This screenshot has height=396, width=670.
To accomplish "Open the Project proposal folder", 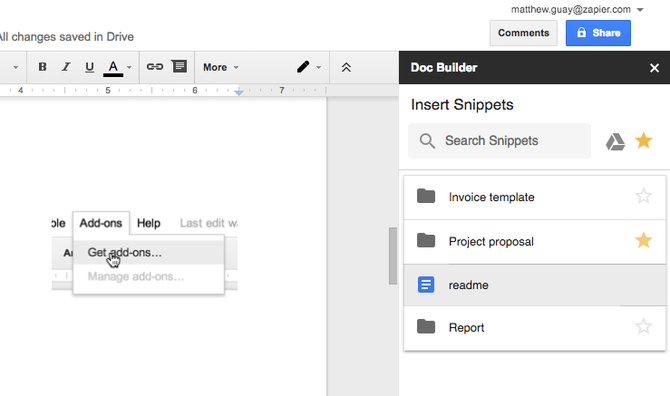I will point(535,242).
